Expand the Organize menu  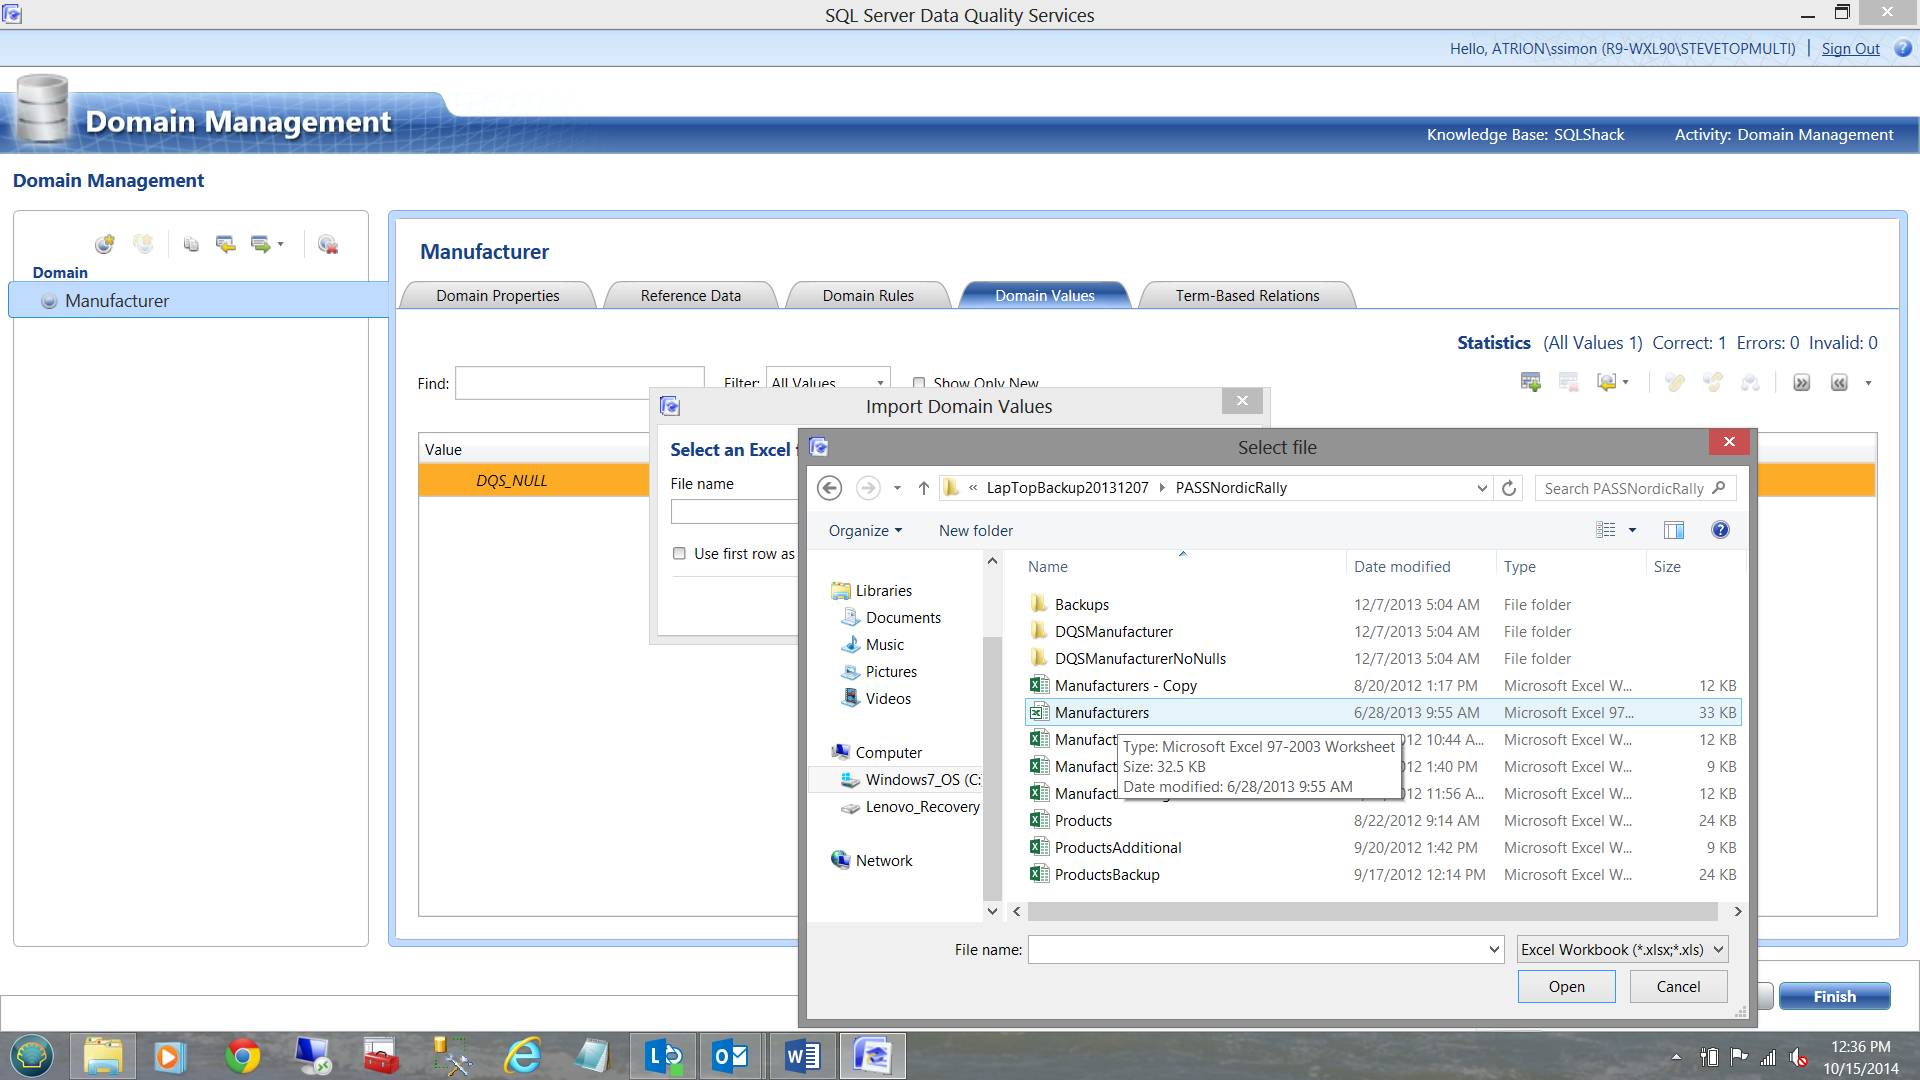865,530
